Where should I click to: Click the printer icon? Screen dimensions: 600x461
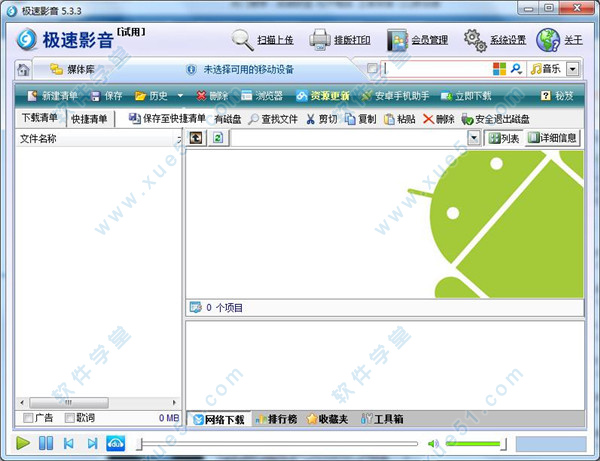pyautogui.click(x=320, y=40)
